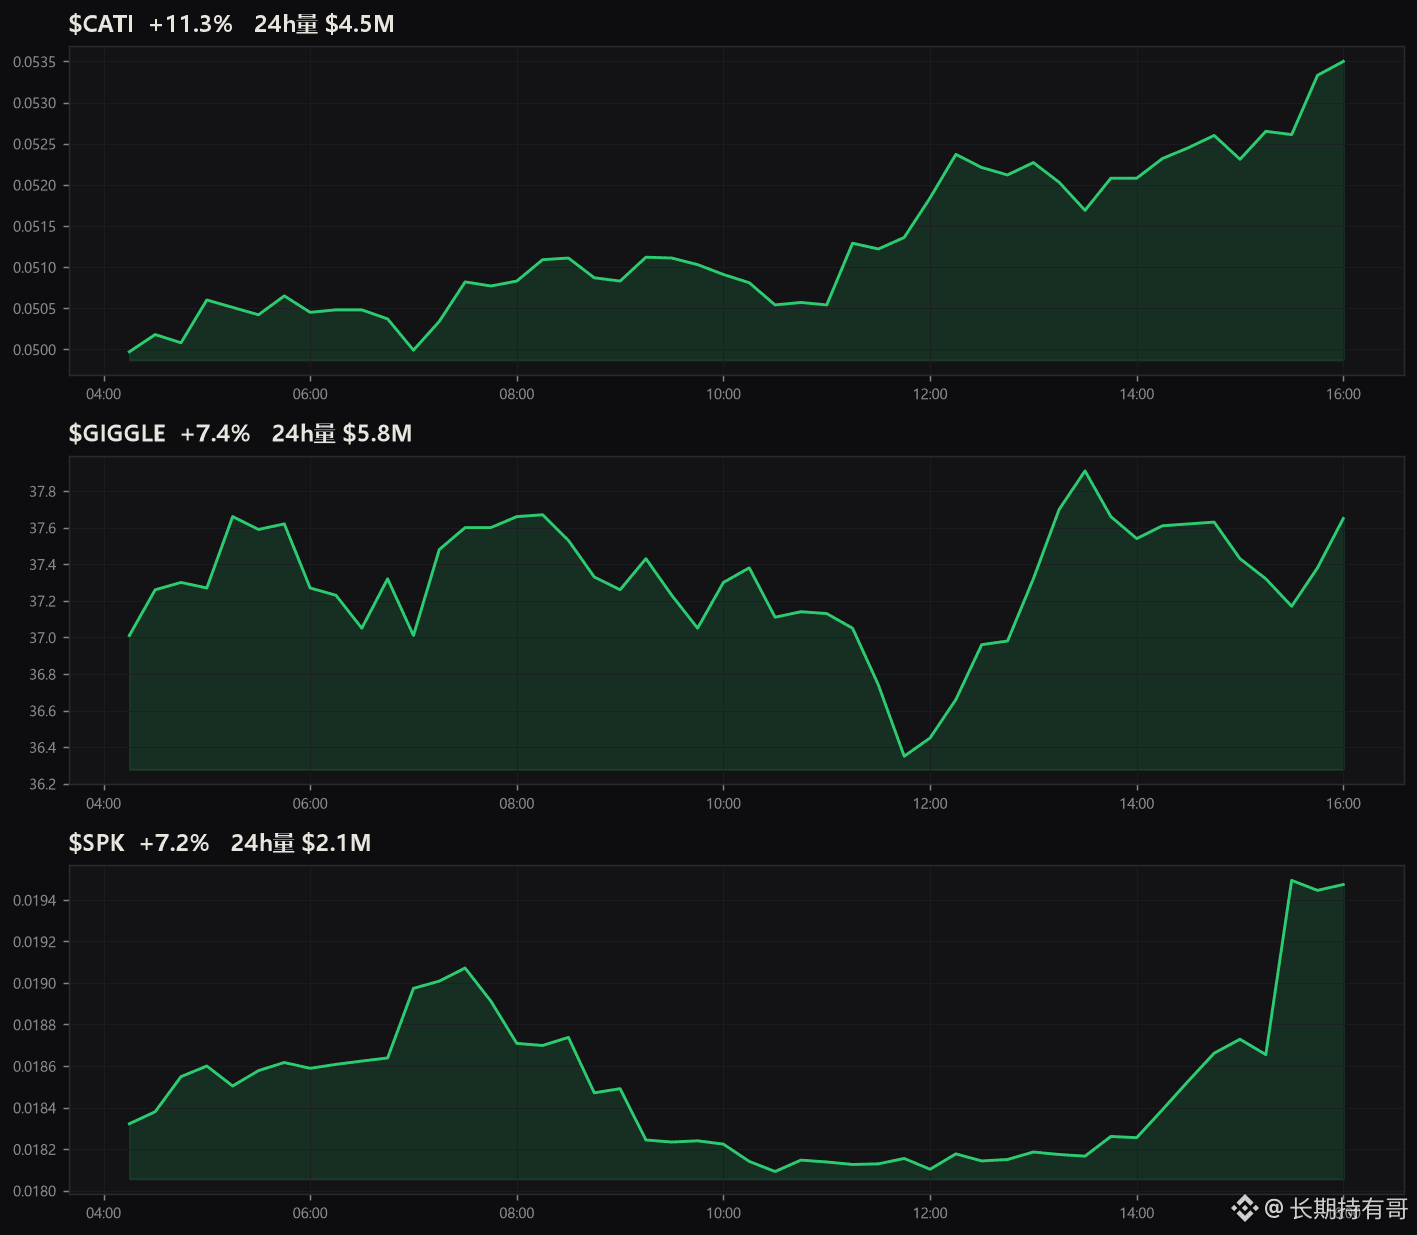Pick the 0.0188 price axis label

tap(34, 1025)
